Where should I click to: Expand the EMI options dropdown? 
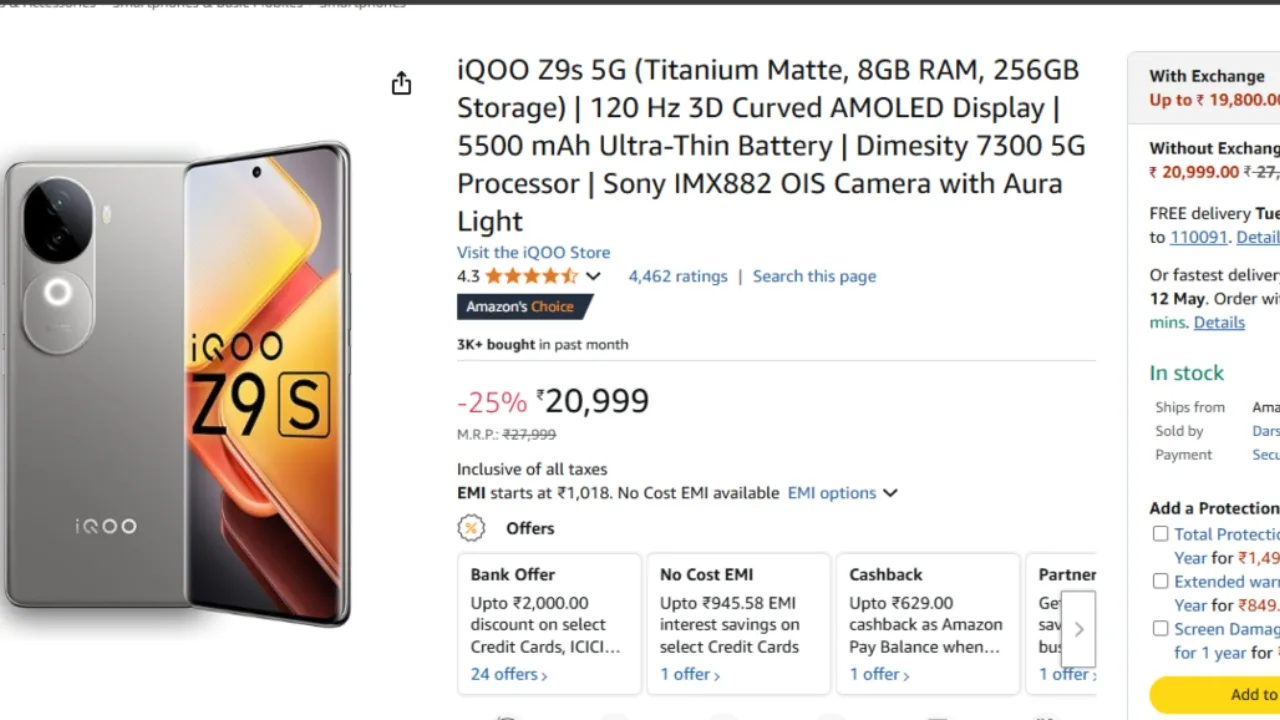(842, 493)
